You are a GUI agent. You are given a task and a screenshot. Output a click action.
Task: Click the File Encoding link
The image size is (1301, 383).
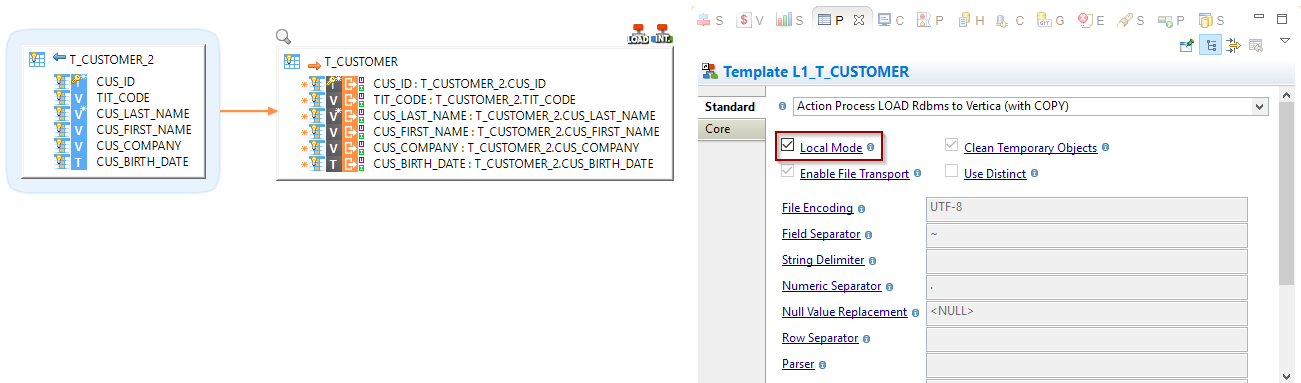pos(817,209)
